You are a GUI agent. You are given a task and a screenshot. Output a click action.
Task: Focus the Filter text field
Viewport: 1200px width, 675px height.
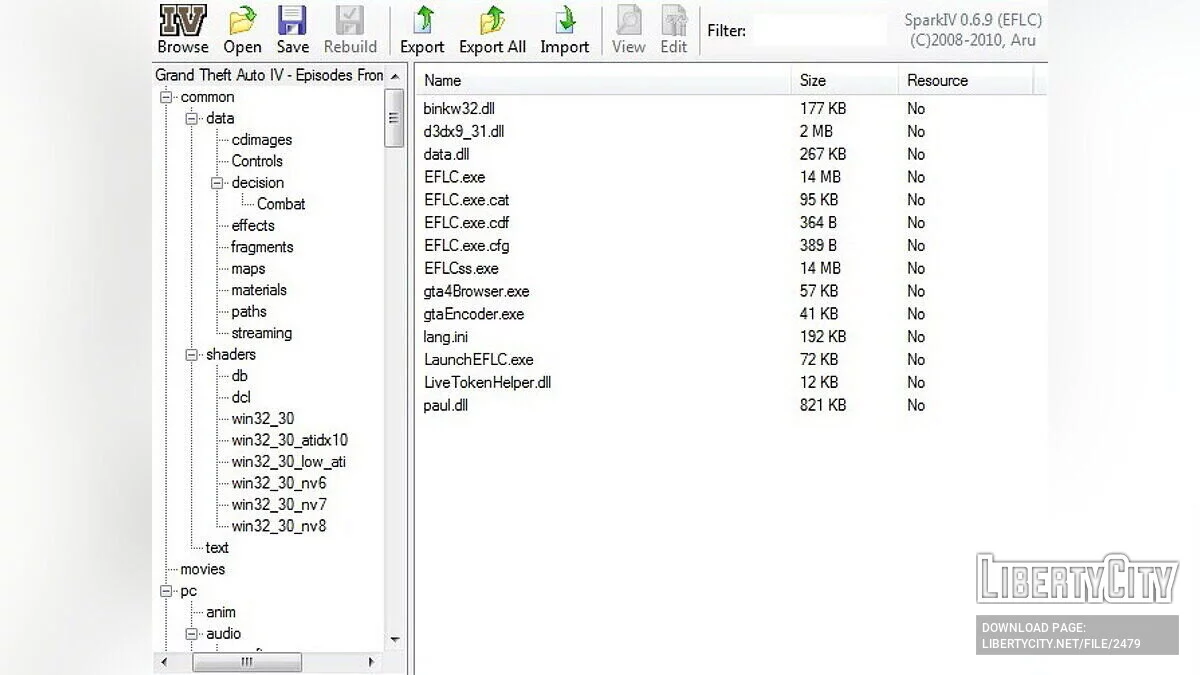tap(819, 30)
